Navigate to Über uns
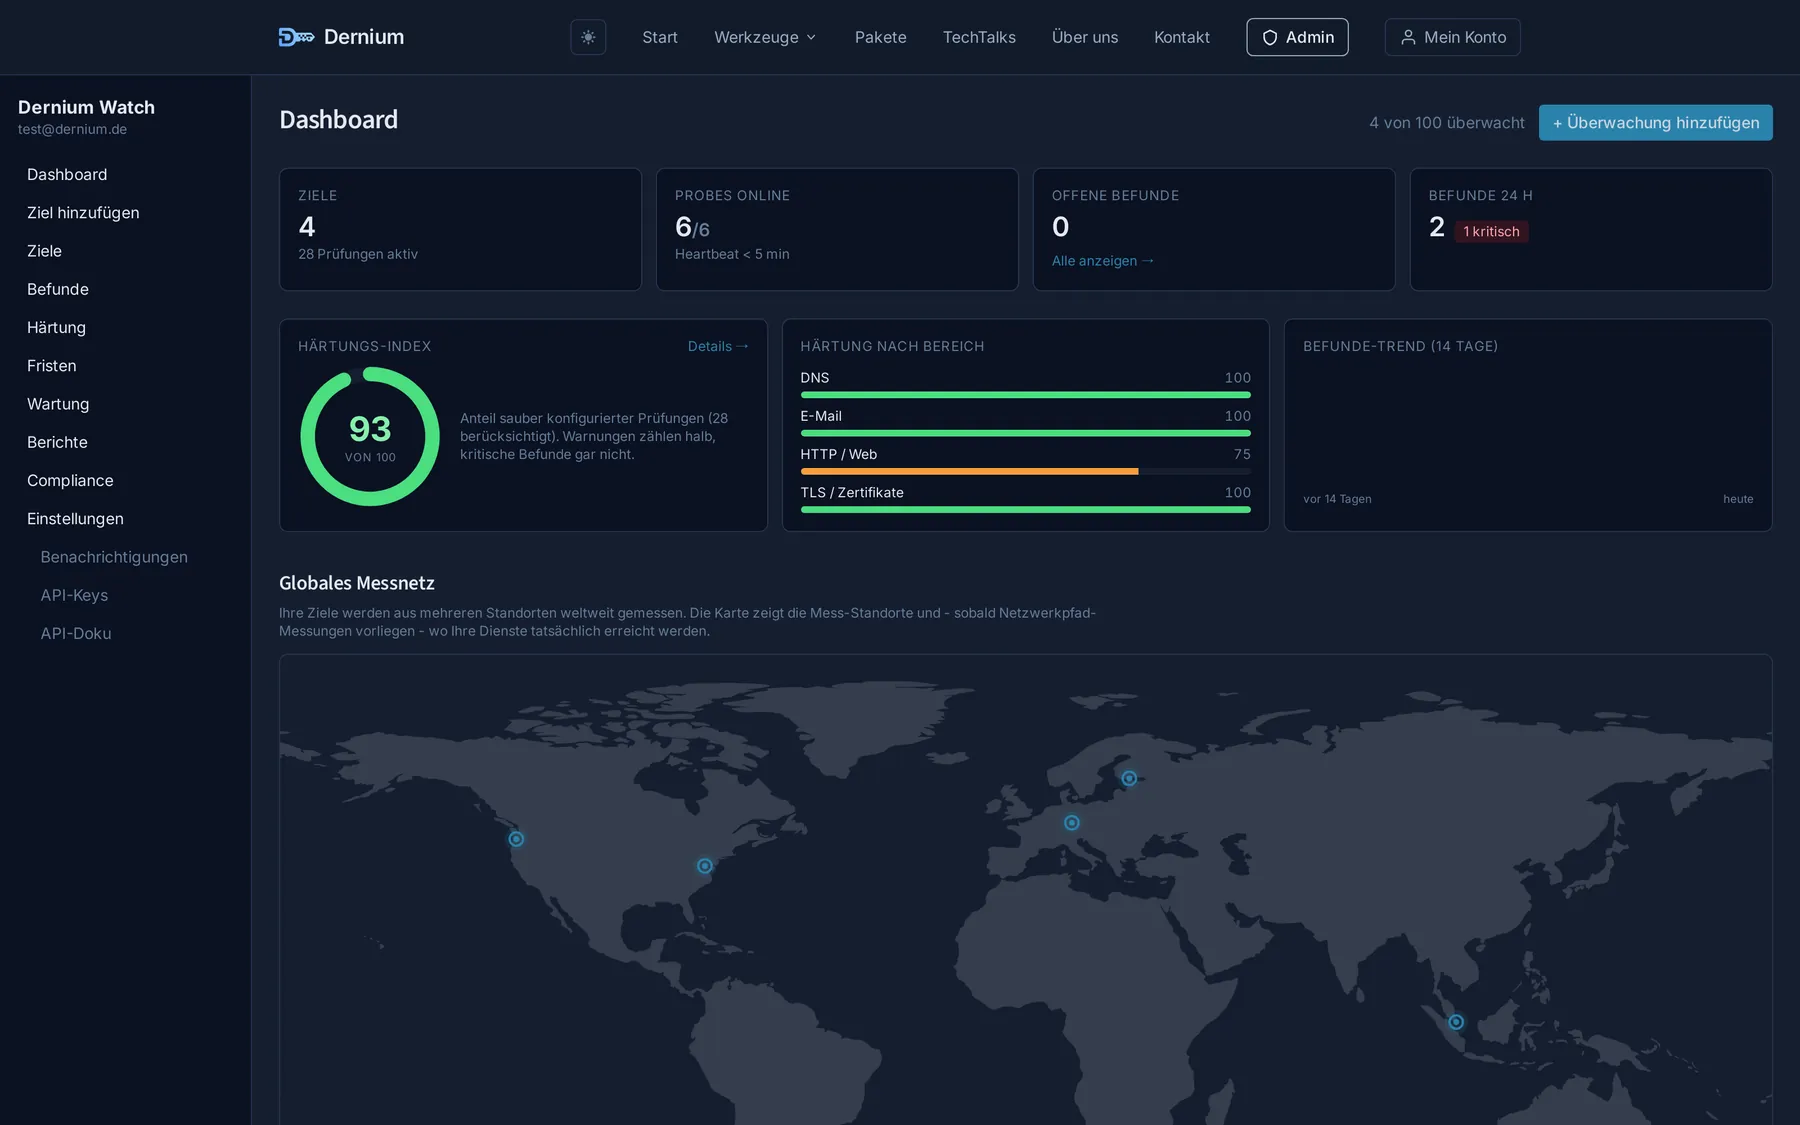Image resolution: width=1800 pixels, height=1125 pixels. tap(1085, 37)
